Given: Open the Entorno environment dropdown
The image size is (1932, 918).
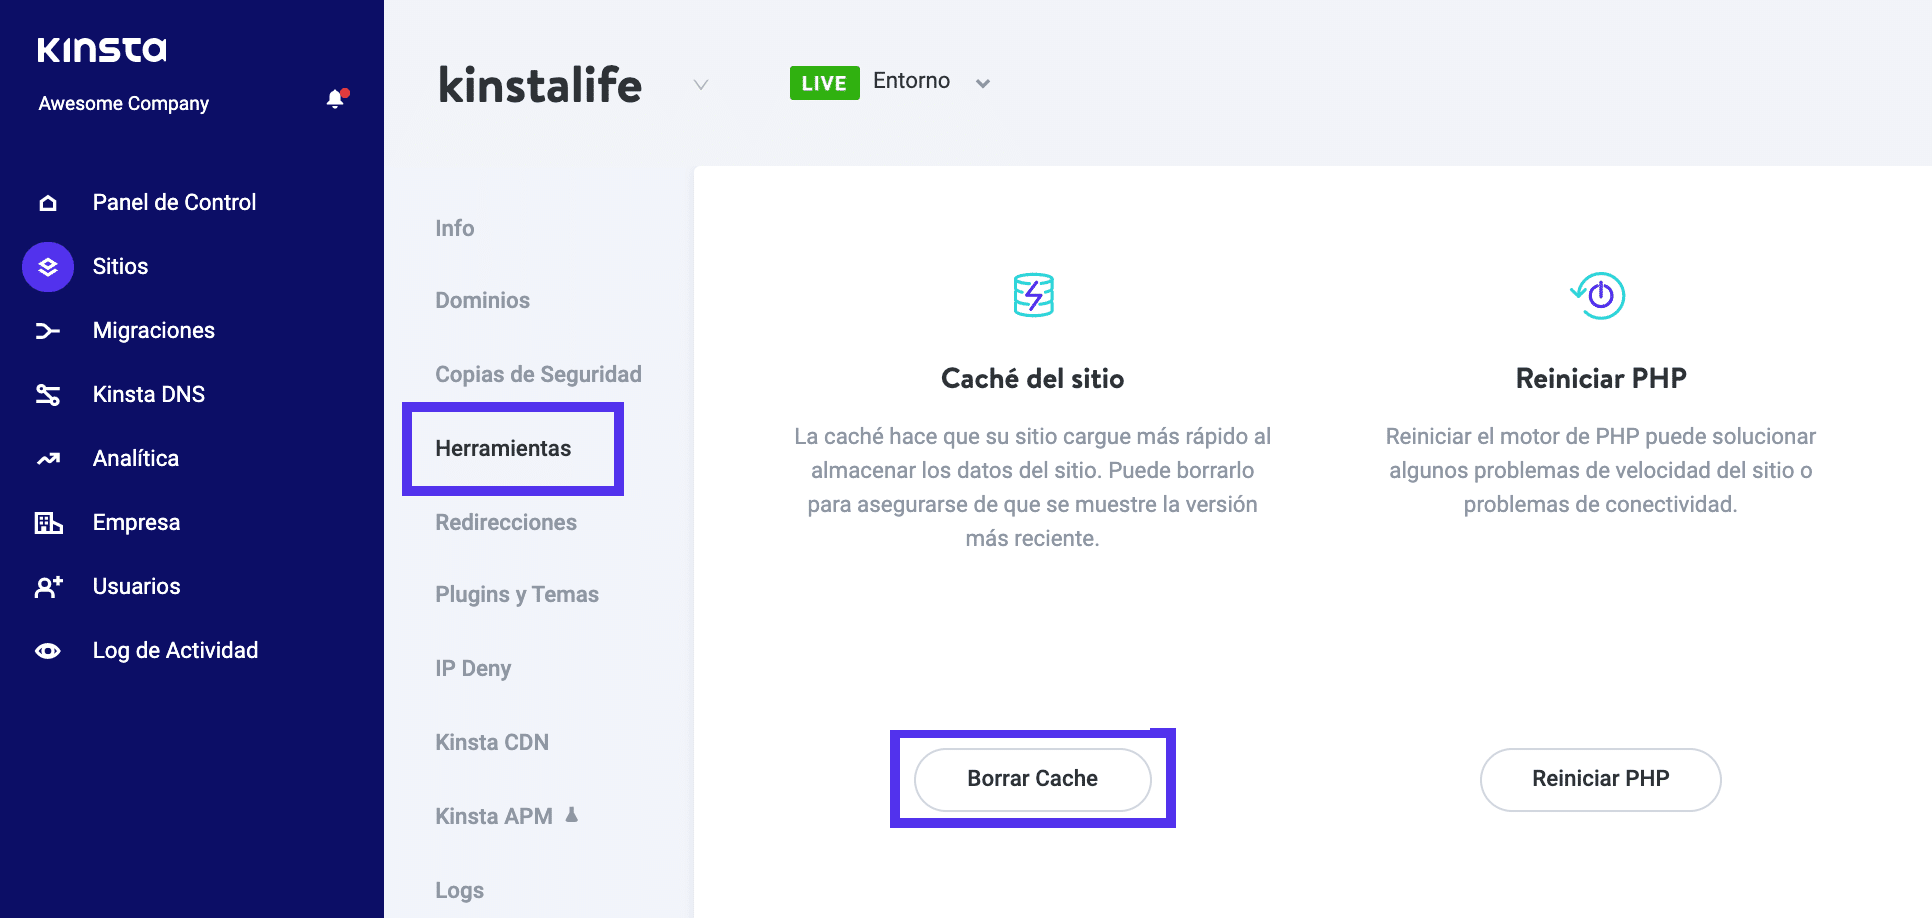Looking at the screenshot, I should (x=982, y=84).
